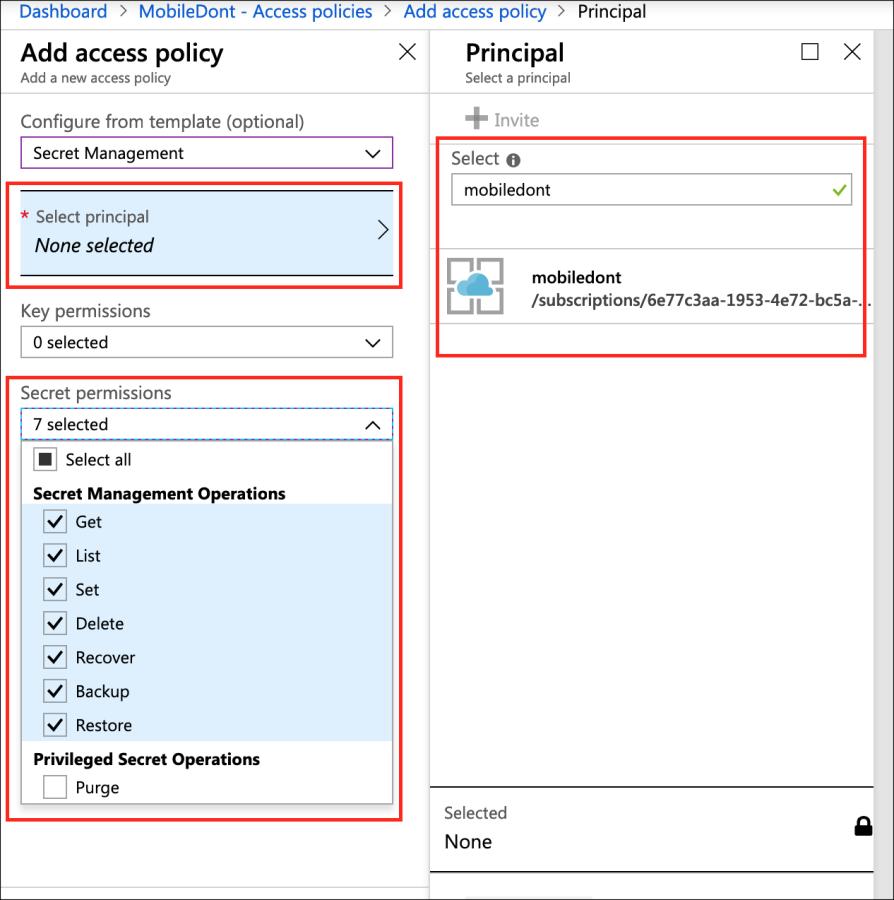Viewport: 894px width, 900px height.
Task: Close the Principal blade
Action: (852, 52)
